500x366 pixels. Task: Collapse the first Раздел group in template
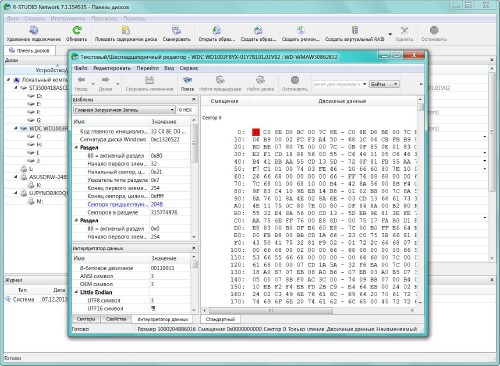click(76, 147)
